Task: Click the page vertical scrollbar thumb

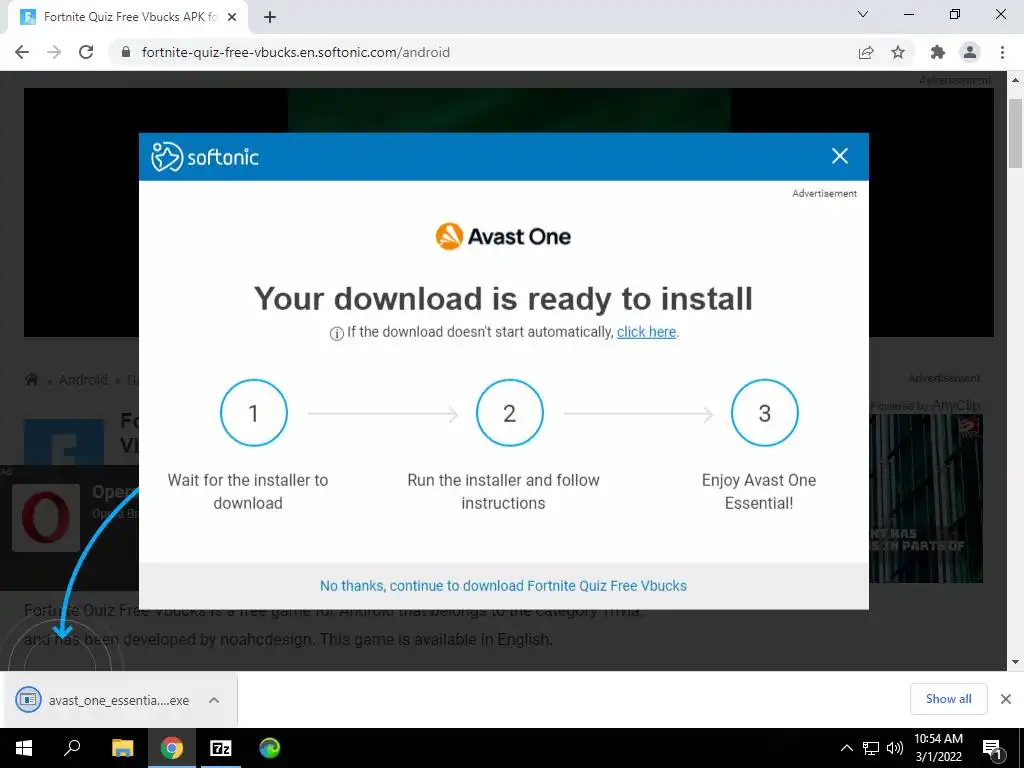Action: (1015, 133)
